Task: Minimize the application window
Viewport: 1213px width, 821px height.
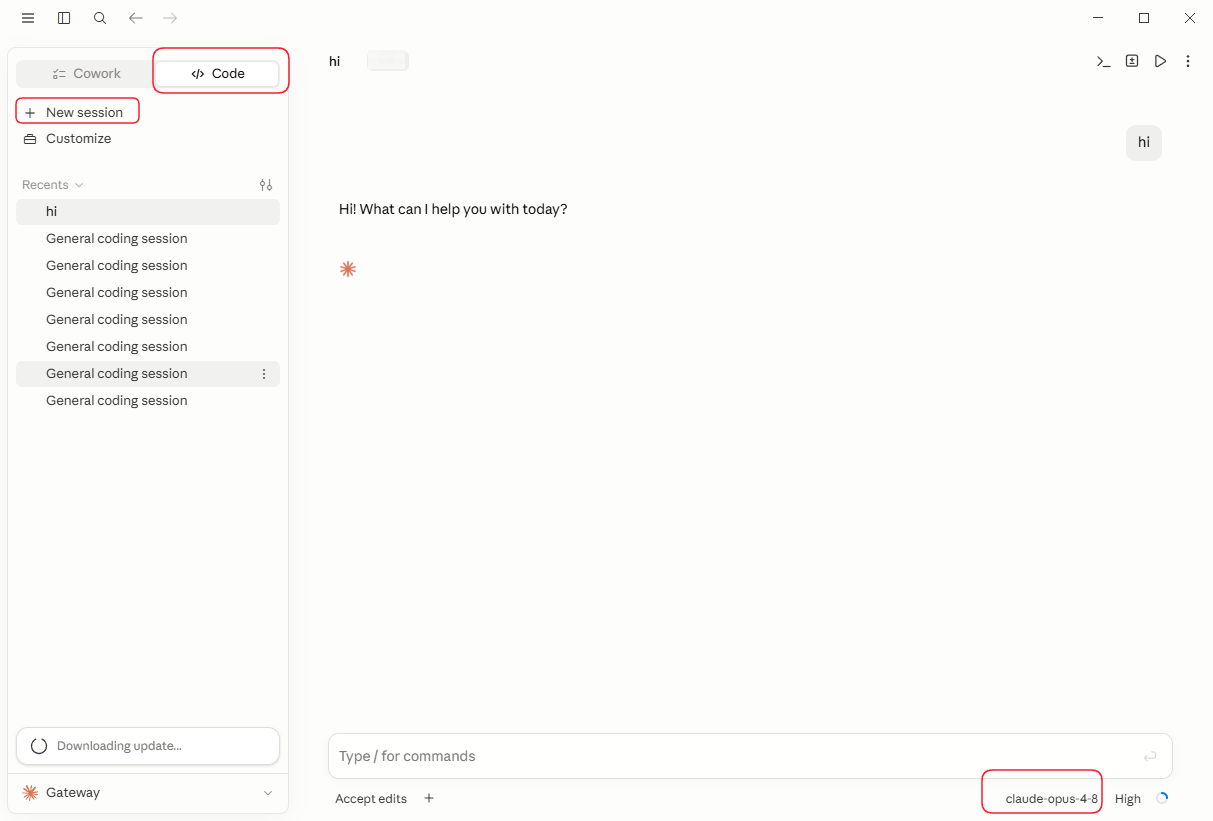Action: tap(1098, 18)
